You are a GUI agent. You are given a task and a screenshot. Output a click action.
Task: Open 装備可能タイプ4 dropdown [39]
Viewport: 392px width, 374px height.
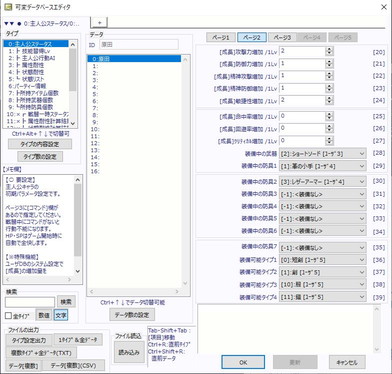coord(322,297)
